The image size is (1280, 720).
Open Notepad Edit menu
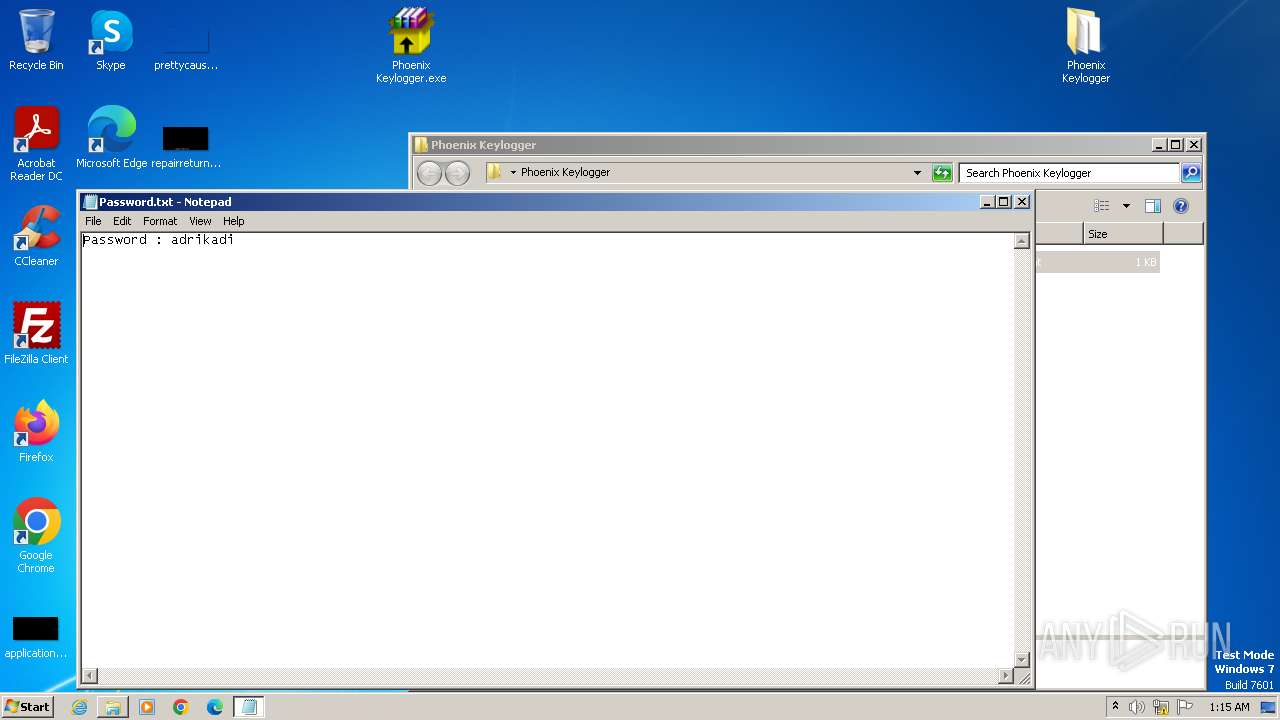[x=122, y=221]
